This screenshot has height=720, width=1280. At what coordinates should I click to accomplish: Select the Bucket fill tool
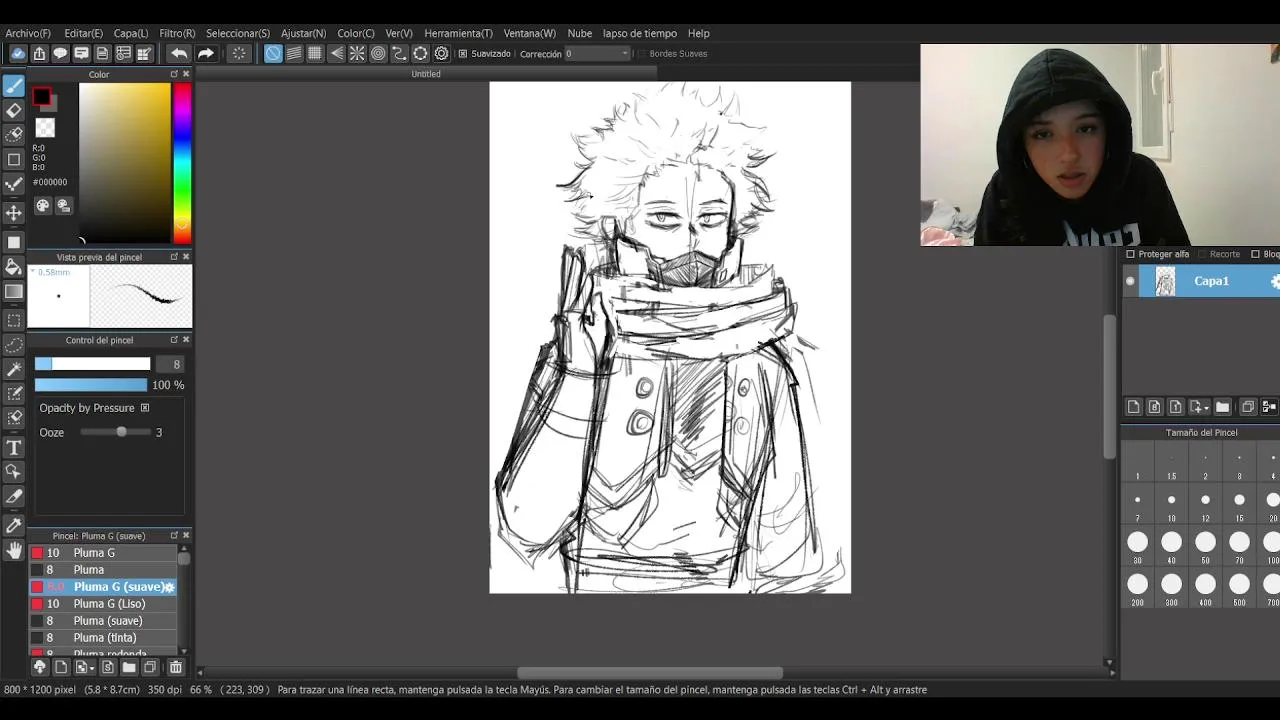pyautogui.click(x=14, y=267)
